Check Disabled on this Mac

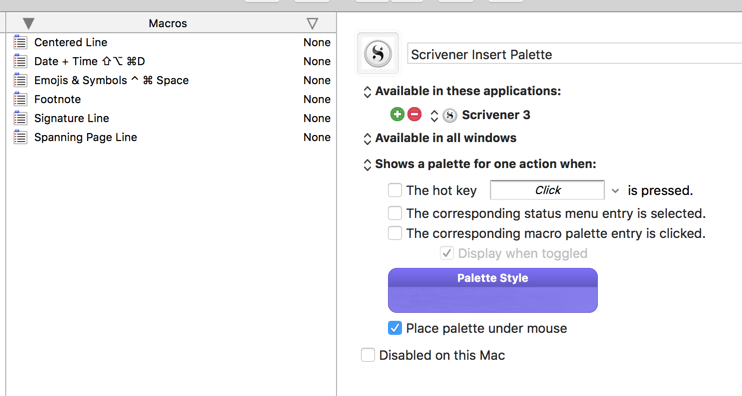368,355
